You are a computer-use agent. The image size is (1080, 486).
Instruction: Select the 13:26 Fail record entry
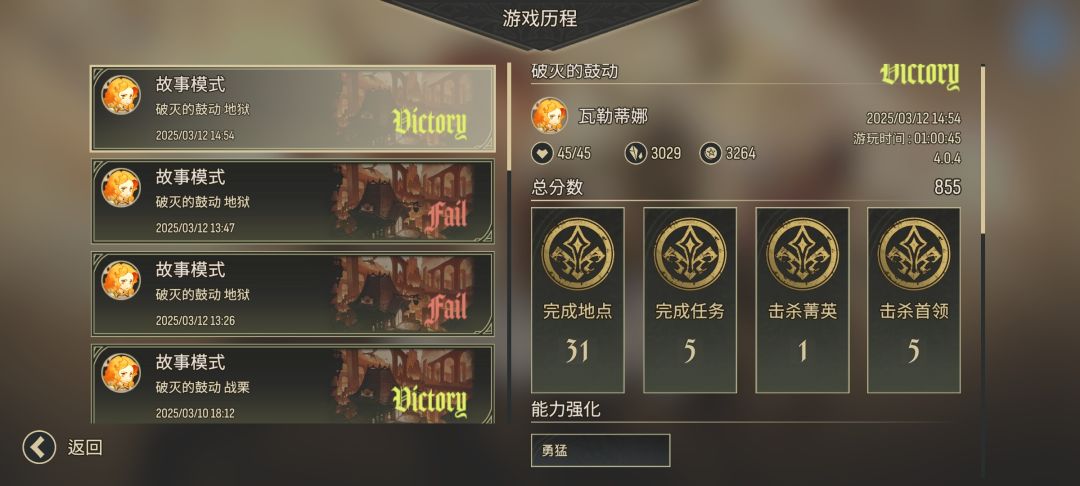point(293,294)
